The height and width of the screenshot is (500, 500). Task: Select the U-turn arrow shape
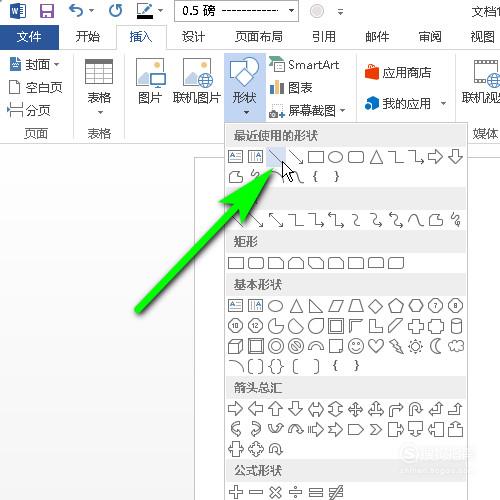click(x=416, y=409)
